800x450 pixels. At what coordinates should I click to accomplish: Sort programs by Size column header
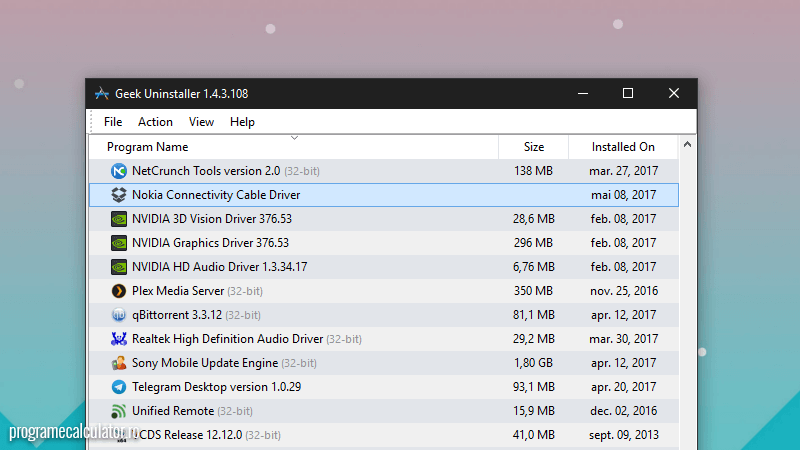coord(534,147)
